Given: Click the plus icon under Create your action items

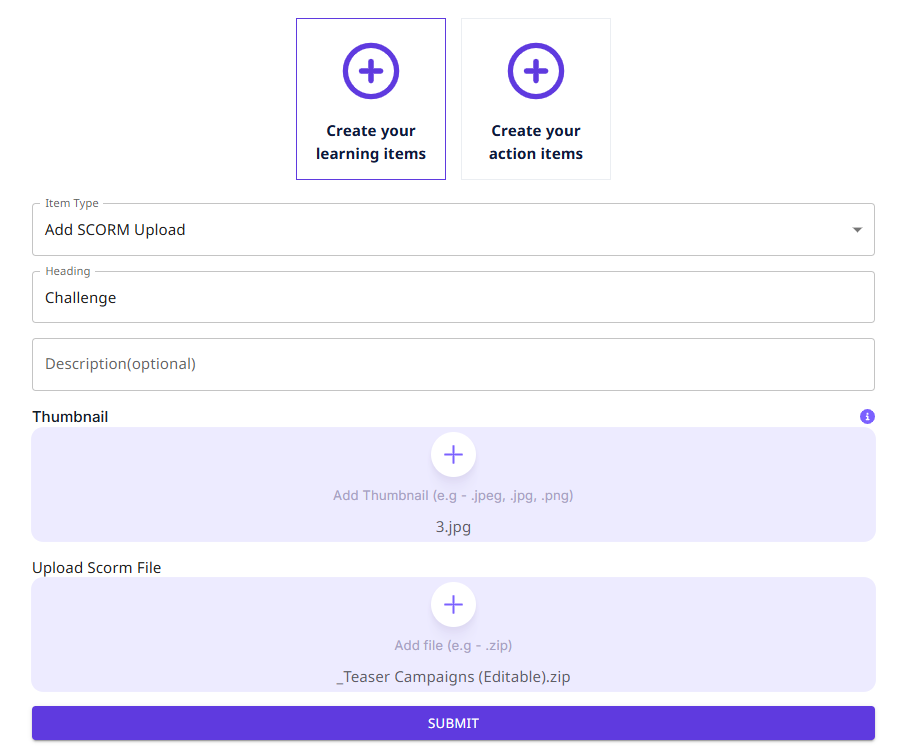Looking at the screenshot, I should pos(536,71).
